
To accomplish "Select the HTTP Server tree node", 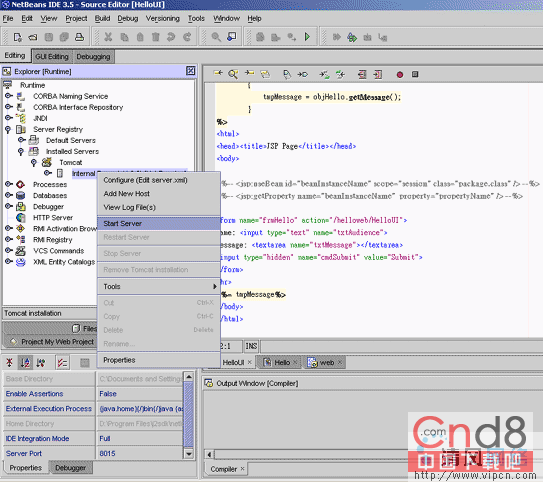I will (53, 218).
